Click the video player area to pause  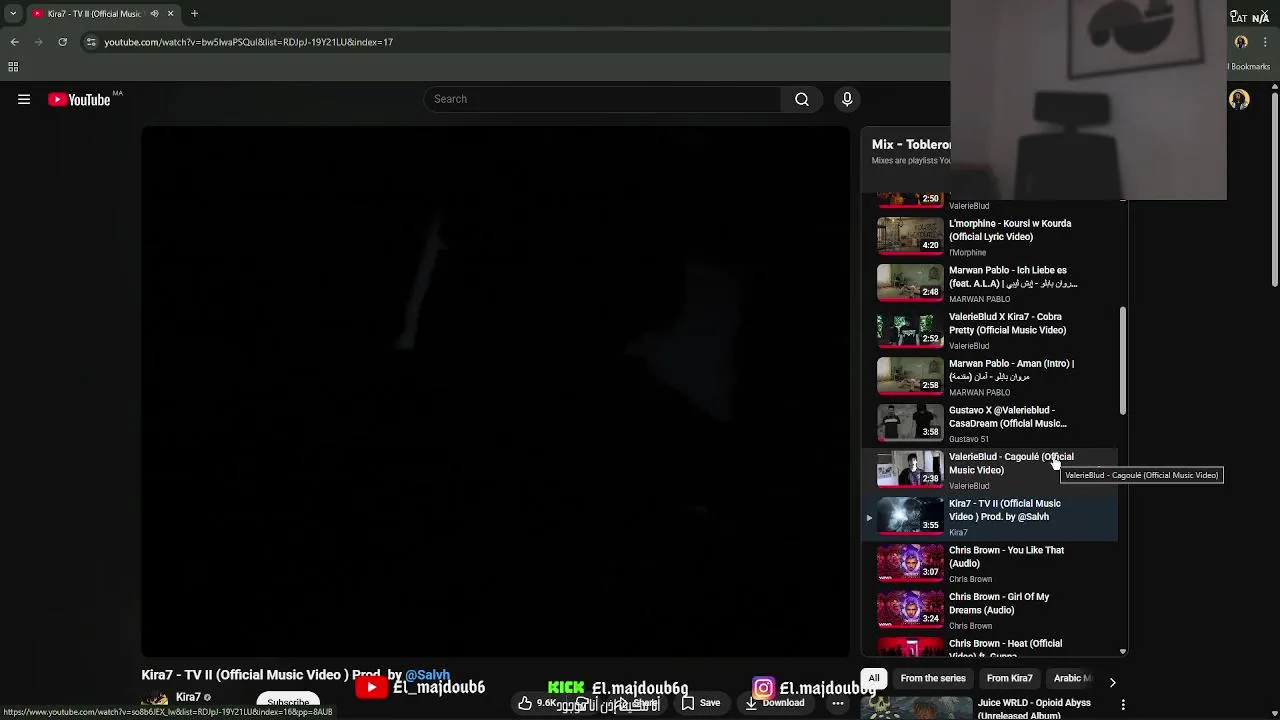point(495,391)
